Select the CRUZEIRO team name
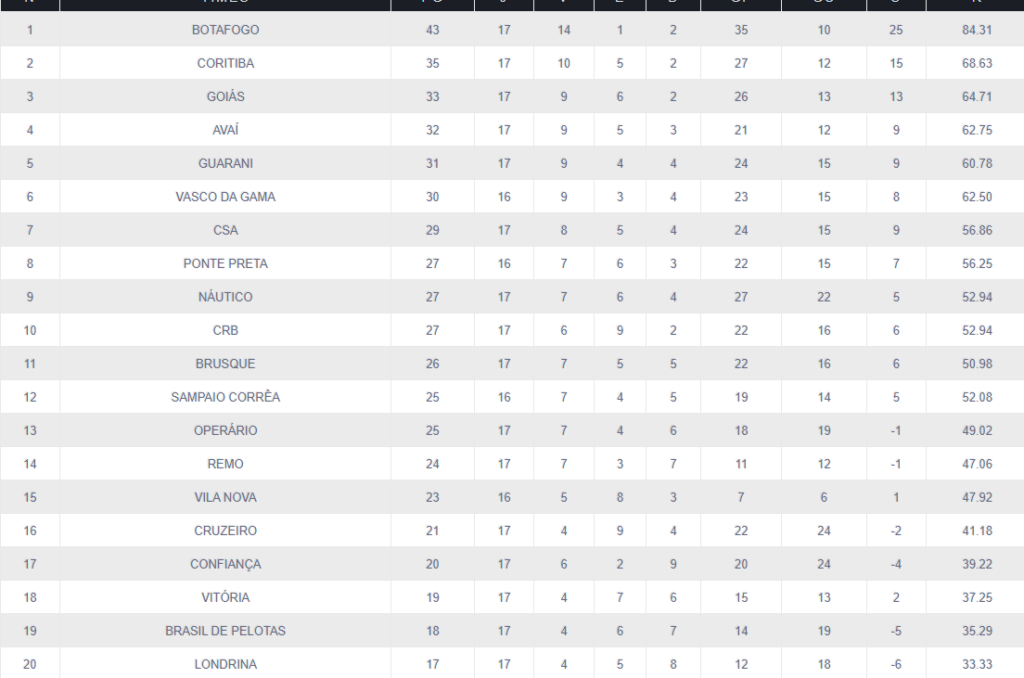This screenshot has height=678, width=1024. coord(225,530)
